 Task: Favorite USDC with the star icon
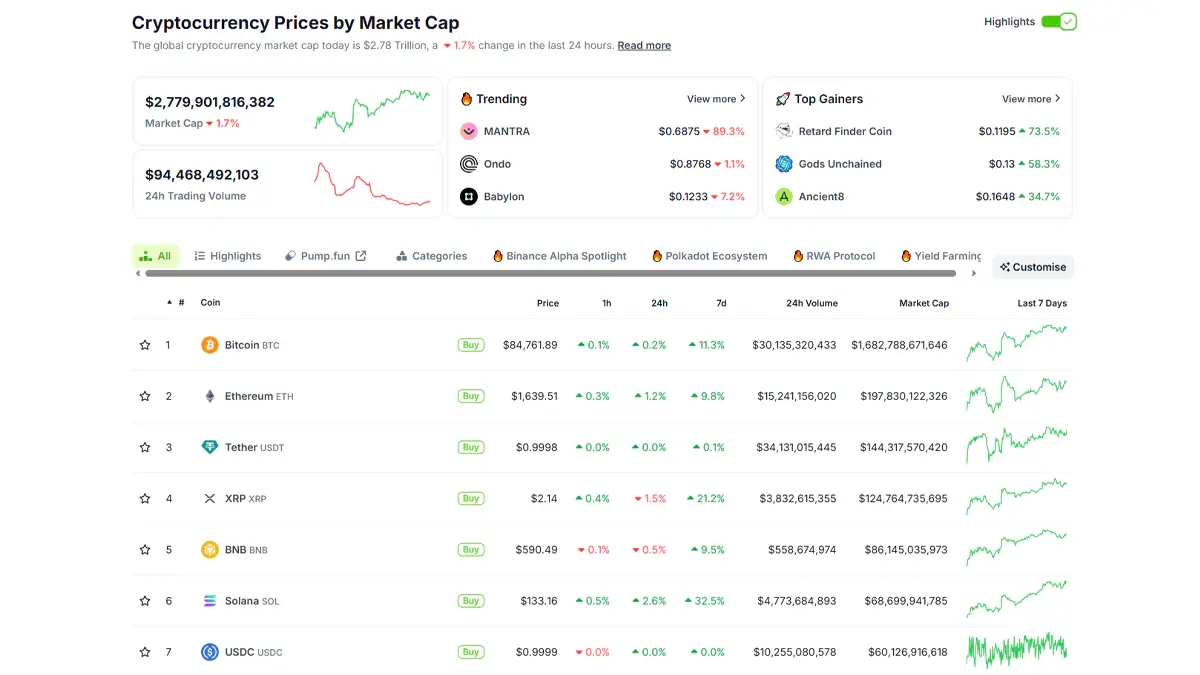145,652
